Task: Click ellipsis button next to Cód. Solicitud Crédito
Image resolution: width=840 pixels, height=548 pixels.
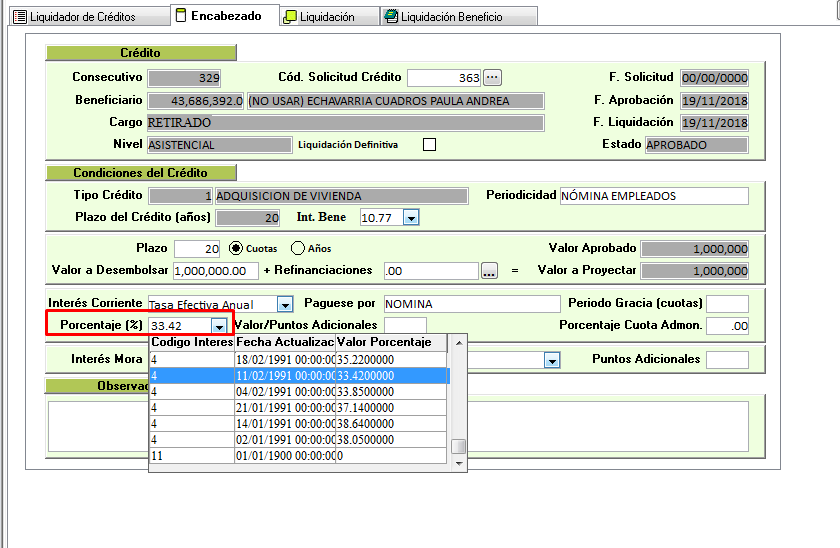Action: pos(492,78)
